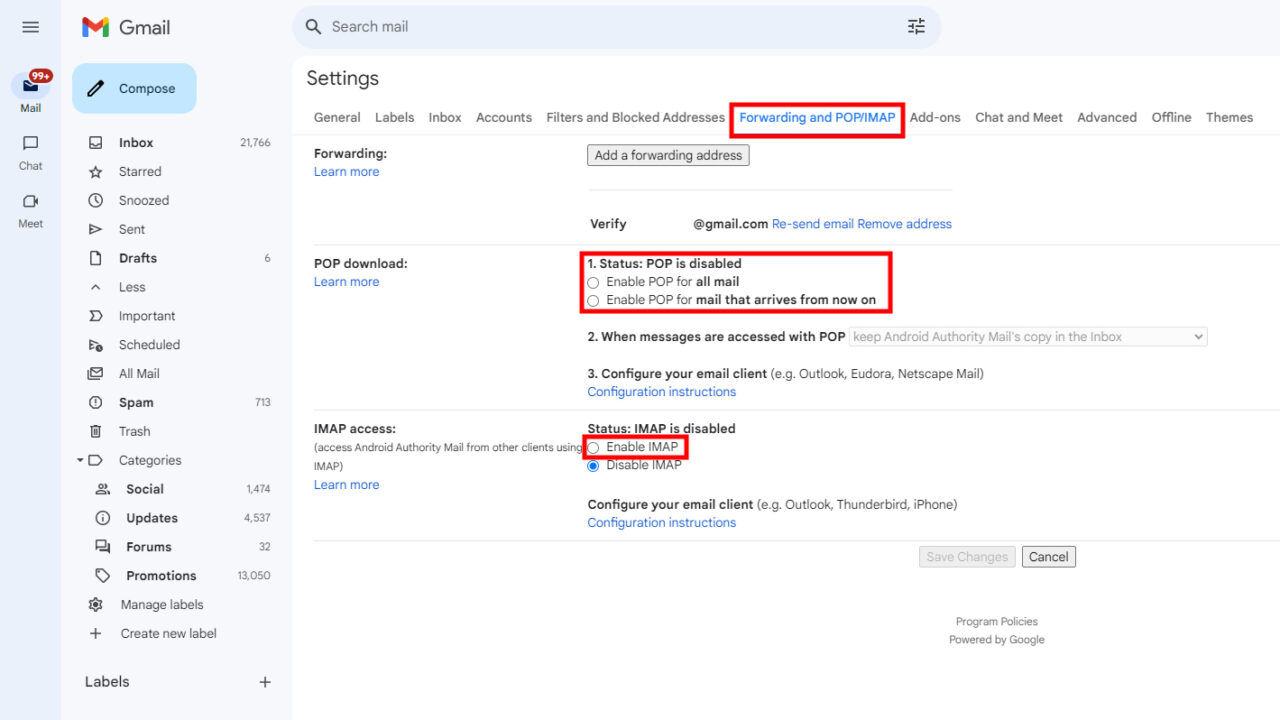
Task: Click the search magnifier icon
Action: click(x=313, y=27)
